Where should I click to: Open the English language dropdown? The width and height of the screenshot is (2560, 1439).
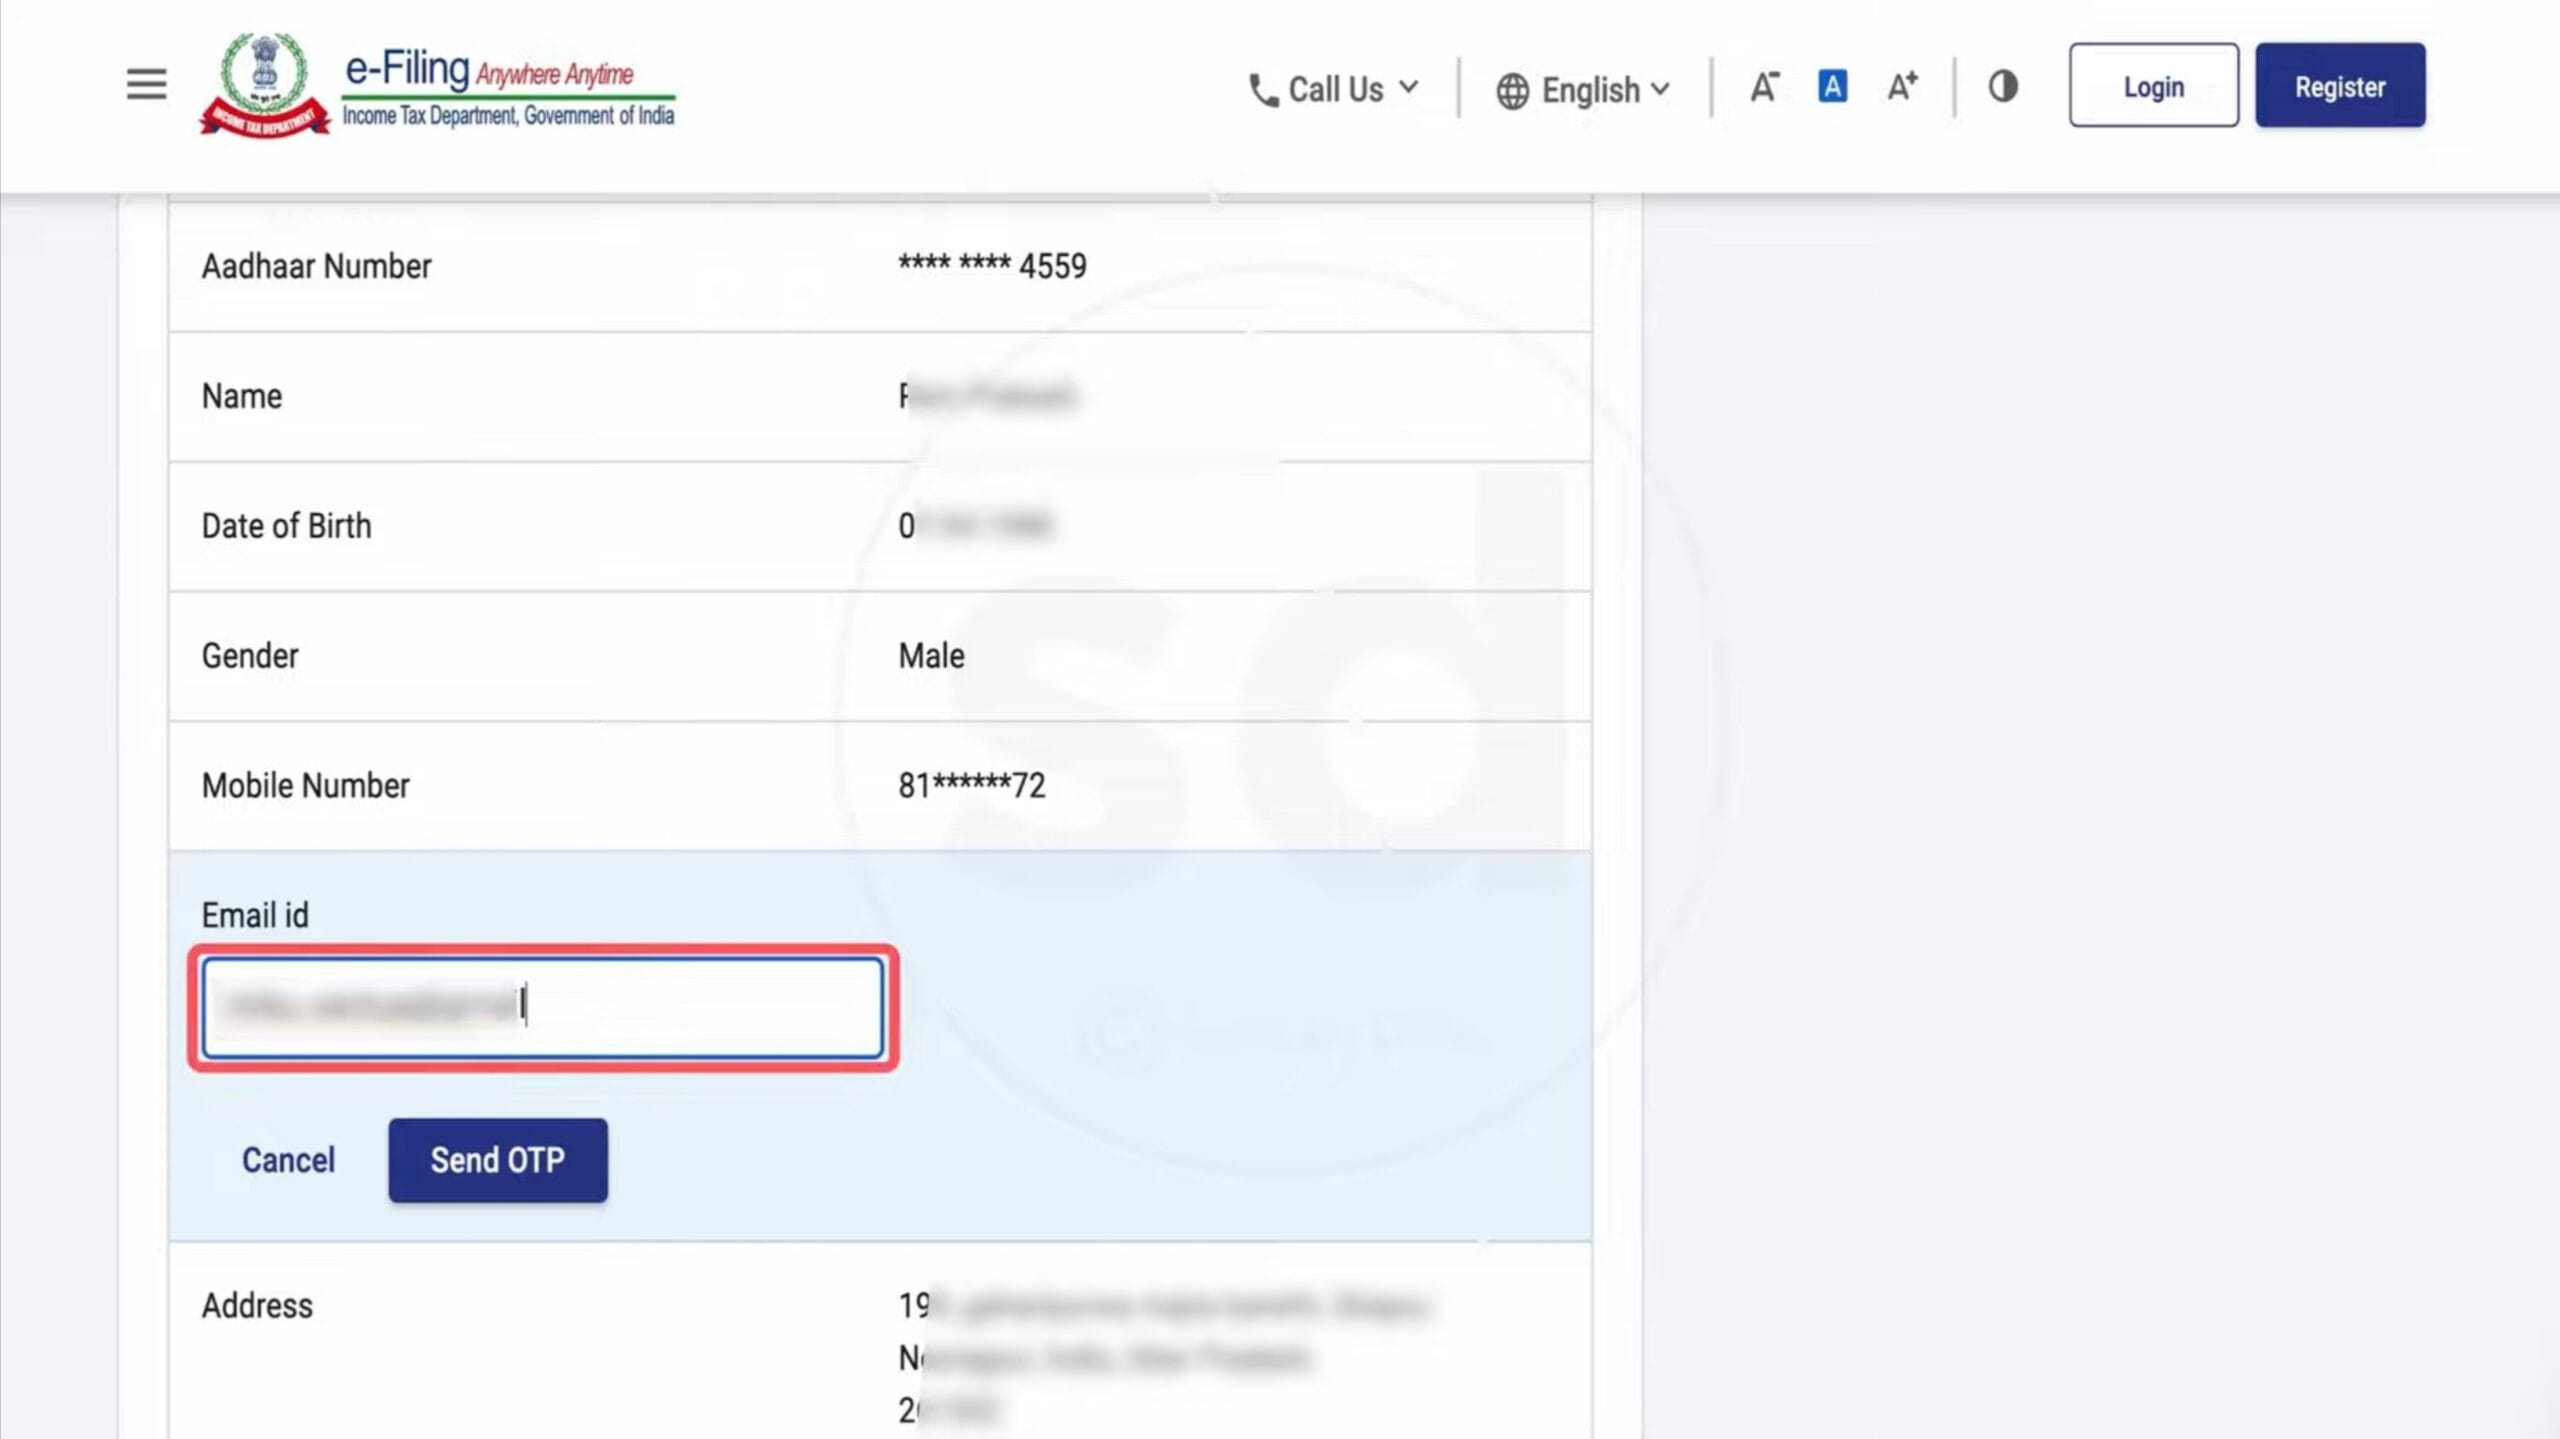pos(1590,90)
